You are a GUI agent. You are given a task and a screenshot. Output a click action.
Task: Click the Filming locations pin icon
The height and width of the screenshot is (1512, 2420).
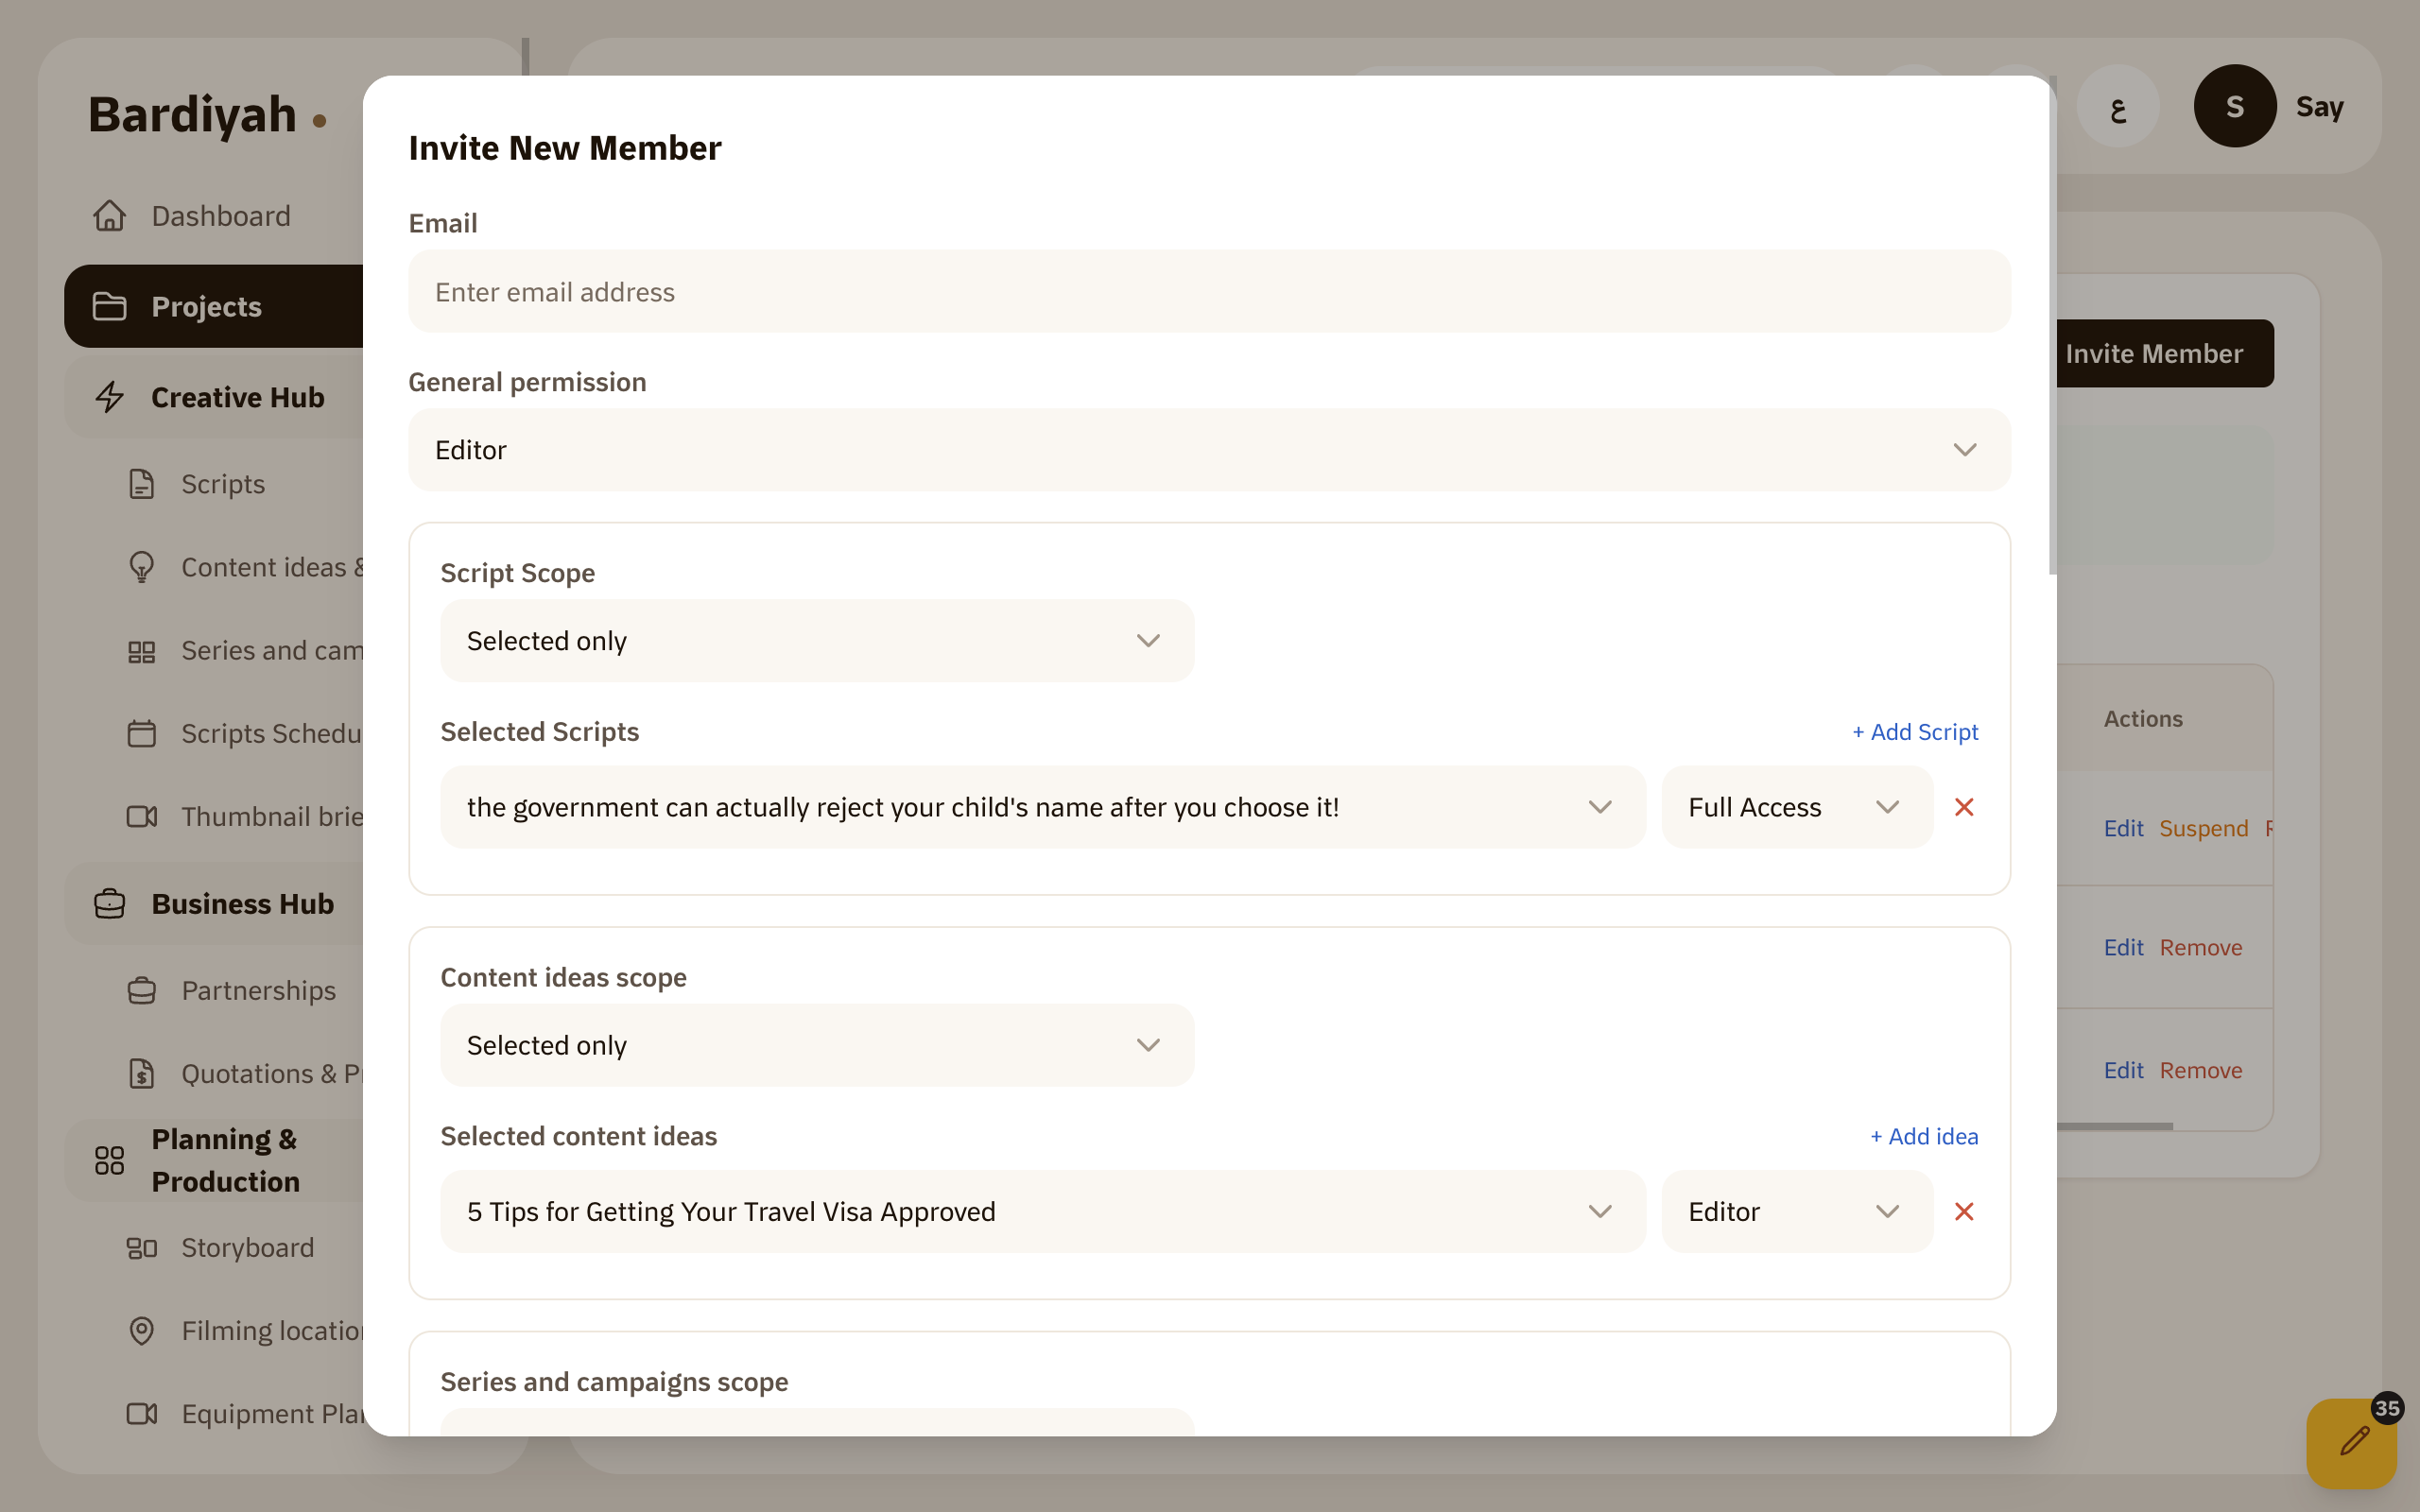tap(142, 1331)
